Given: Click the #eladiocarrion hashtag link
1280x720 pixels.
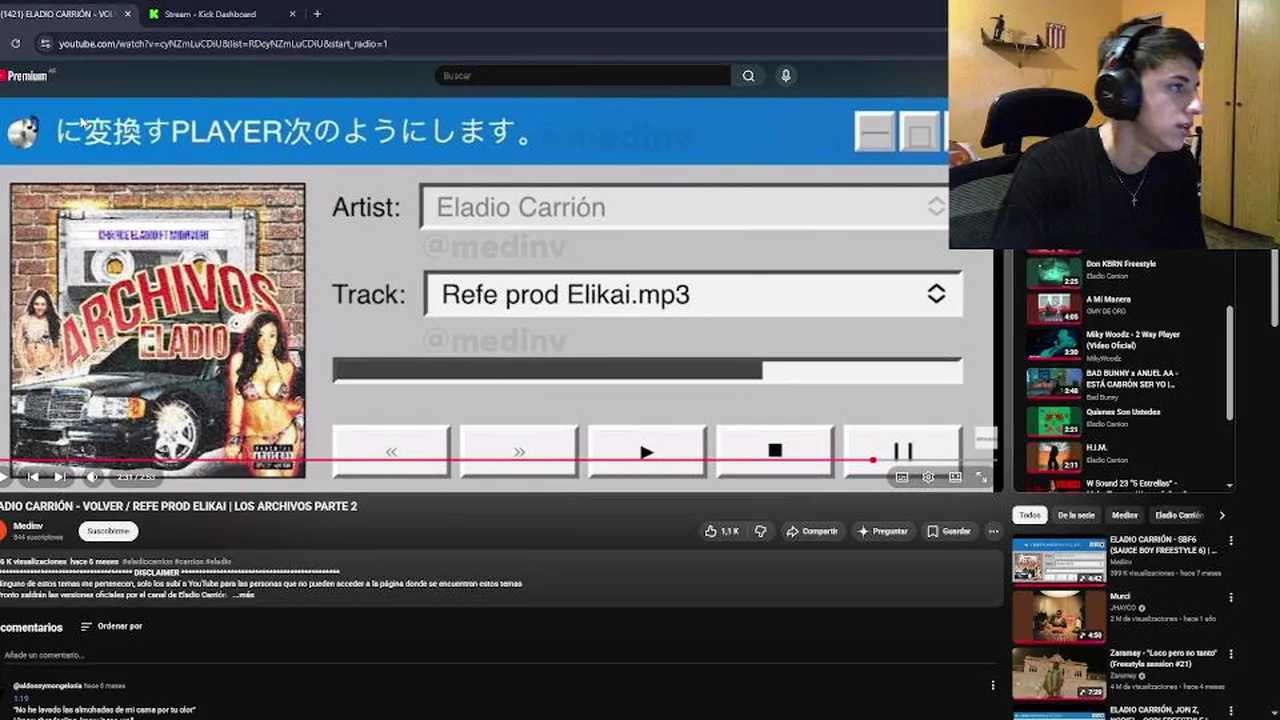Looking at the screenshot, I should 149,562.
